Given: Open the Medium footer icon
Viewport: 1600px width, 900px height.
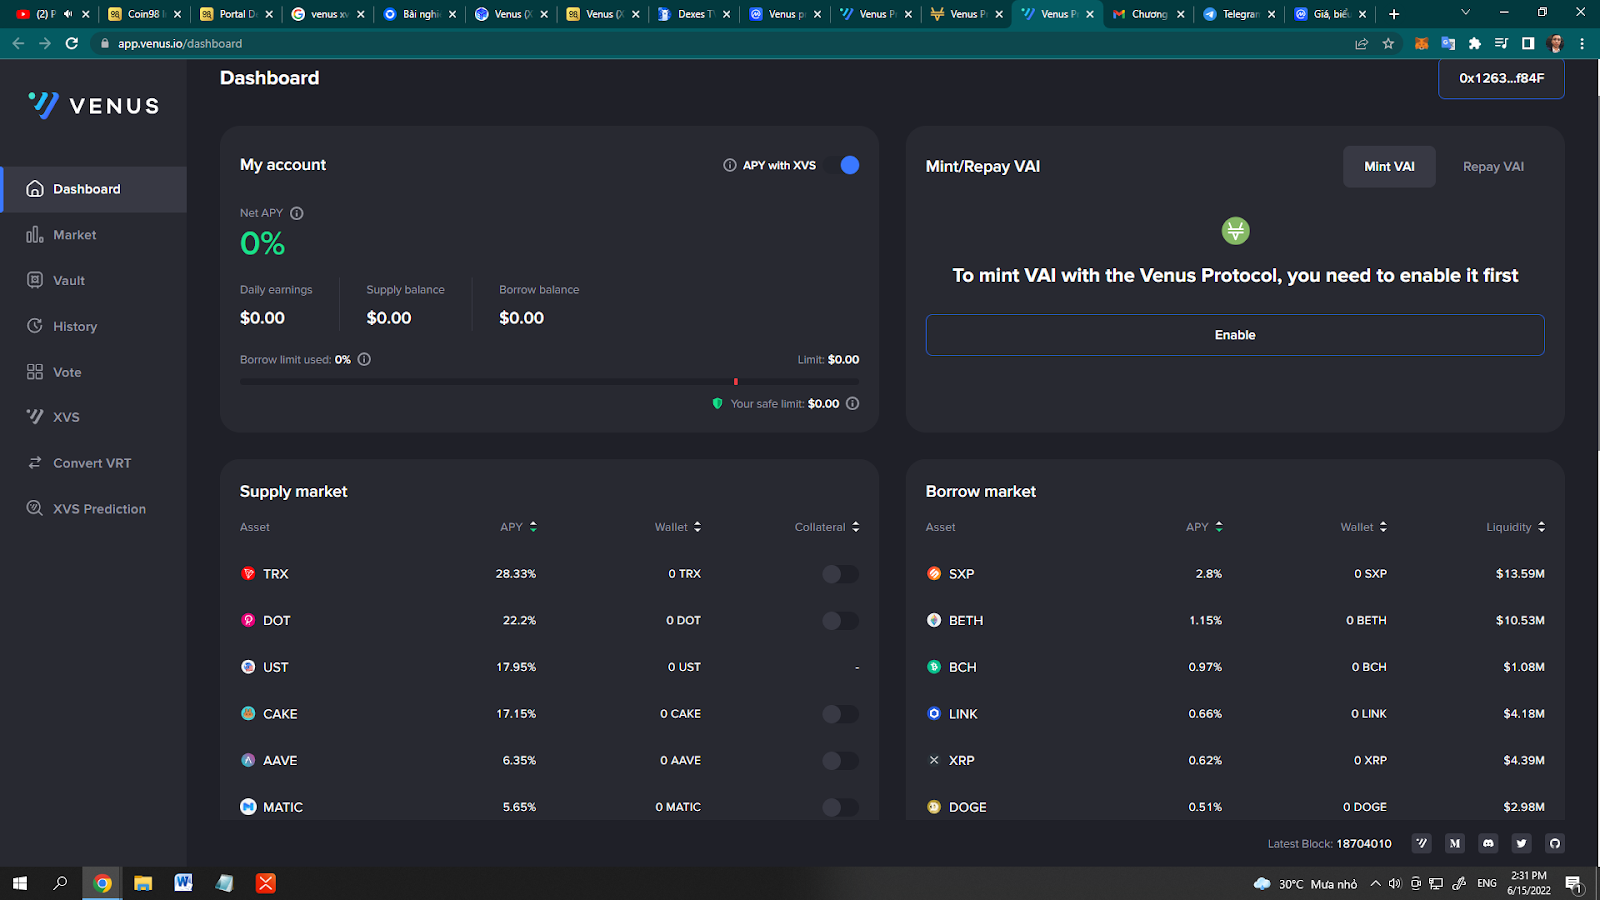Looking at the screenshot, I should (1455, 844).
